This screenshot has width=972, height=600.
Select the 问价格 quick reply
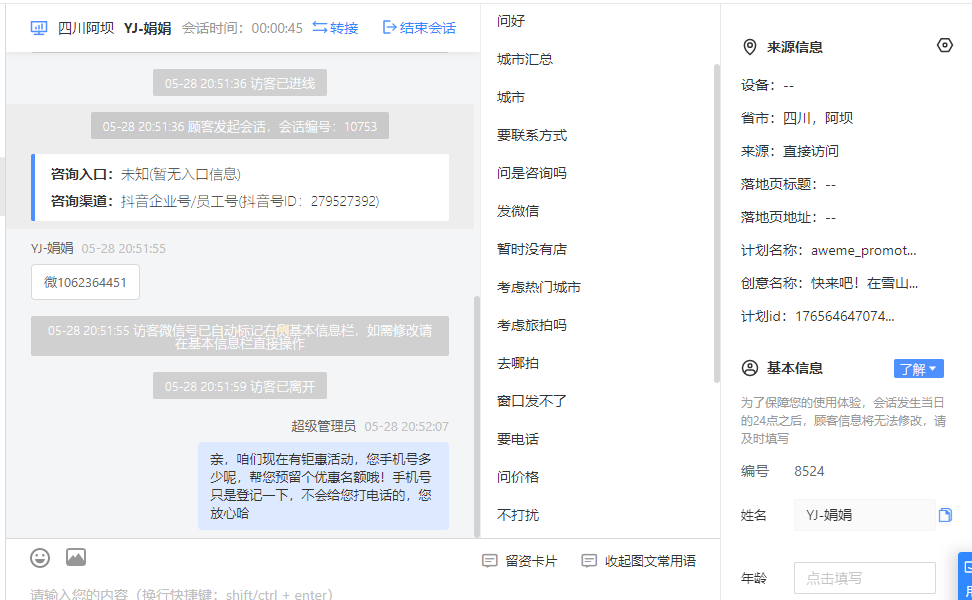pos(518,477)
